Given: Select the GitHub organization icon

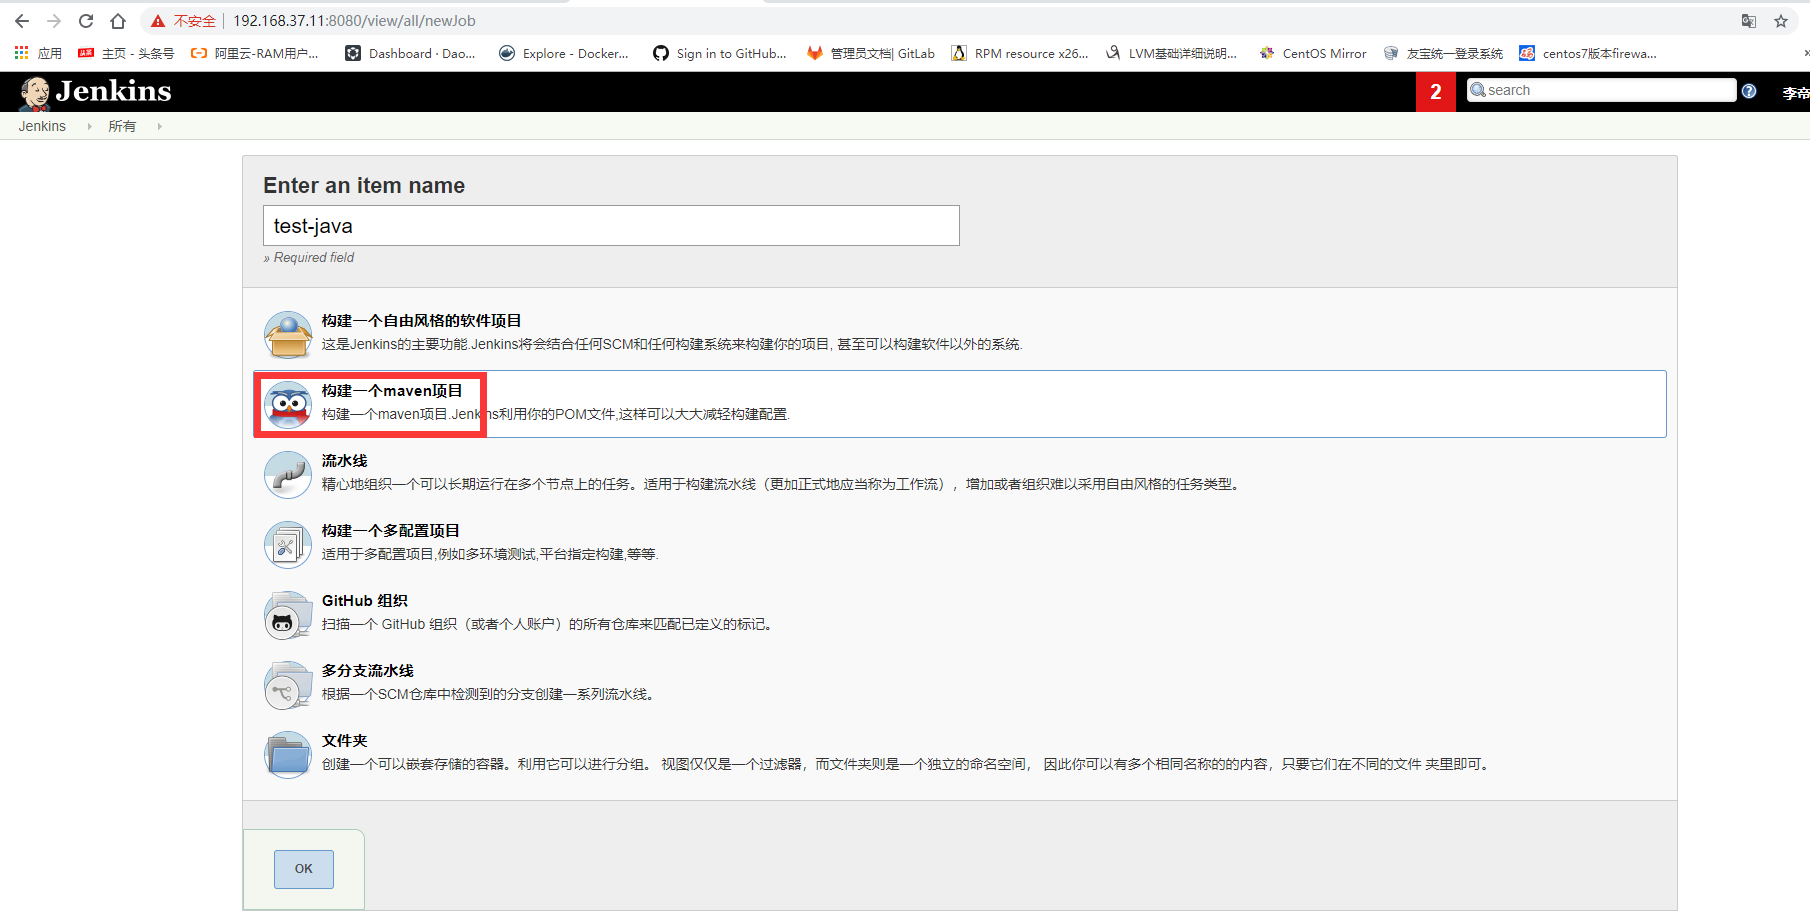Looking at the screenshot, I should 288,614.
